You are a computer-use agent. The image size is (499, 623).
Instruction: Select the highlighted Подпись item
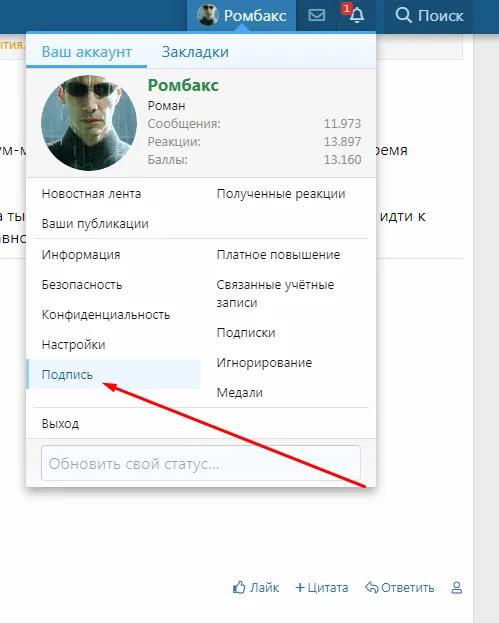113,374
